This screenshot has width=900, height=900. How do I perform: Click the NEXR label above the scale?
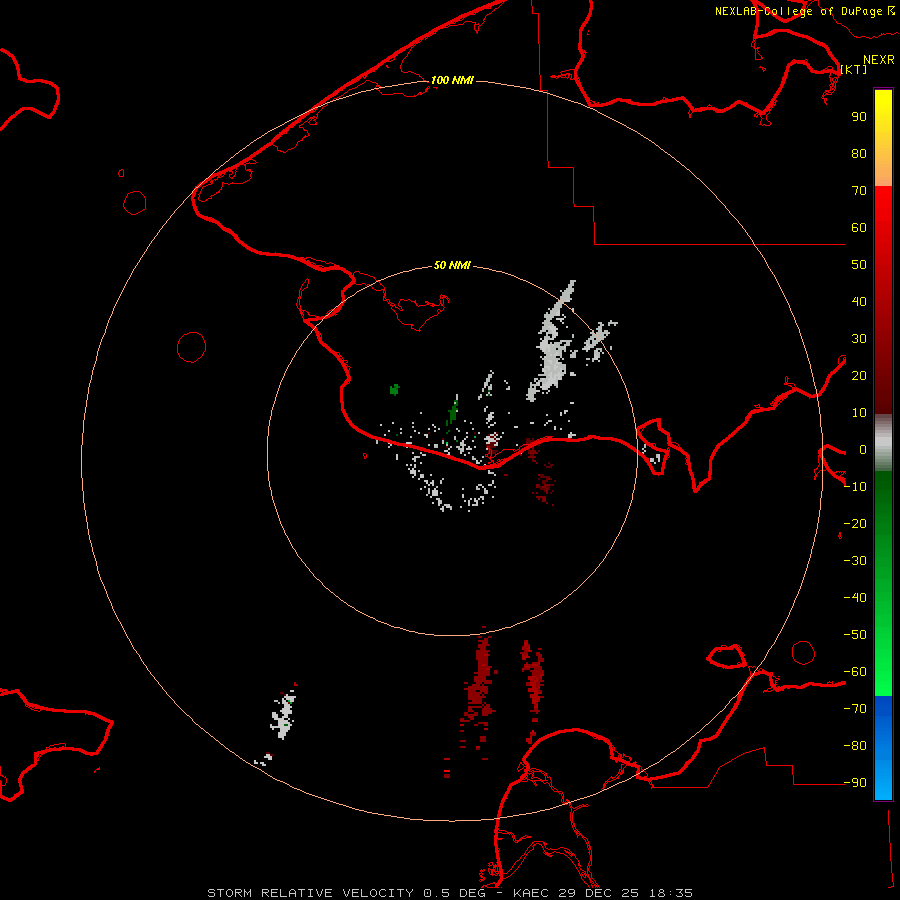pos(878,60)
